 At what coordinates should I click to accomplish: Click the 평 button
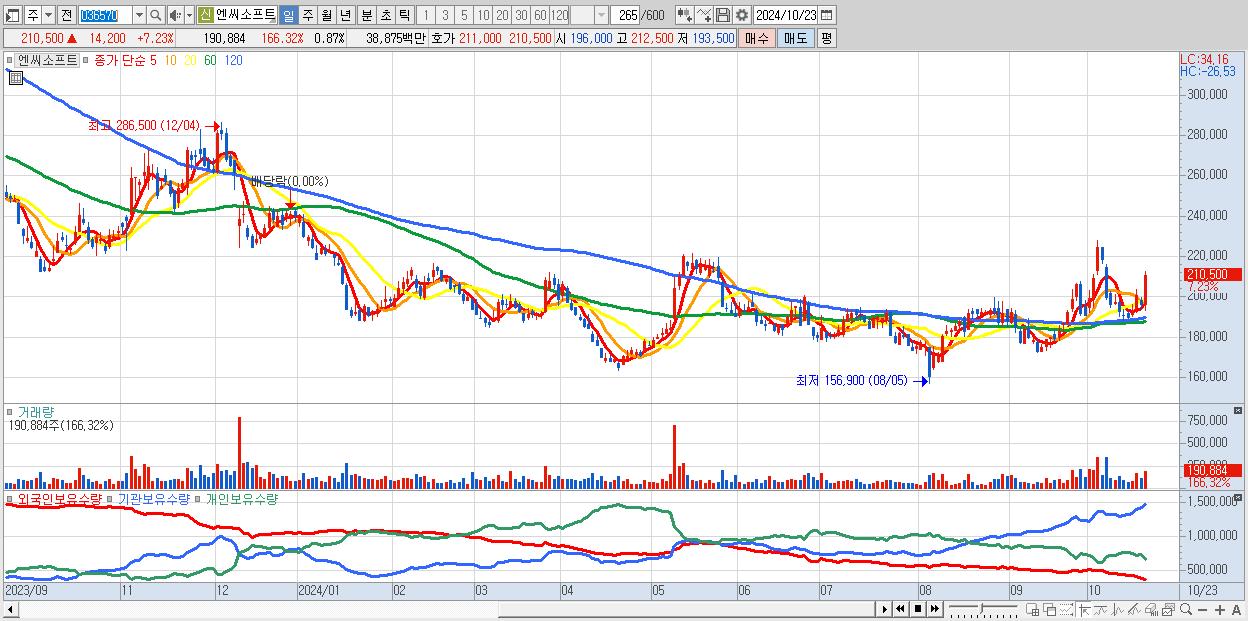(x=826, y=38)
